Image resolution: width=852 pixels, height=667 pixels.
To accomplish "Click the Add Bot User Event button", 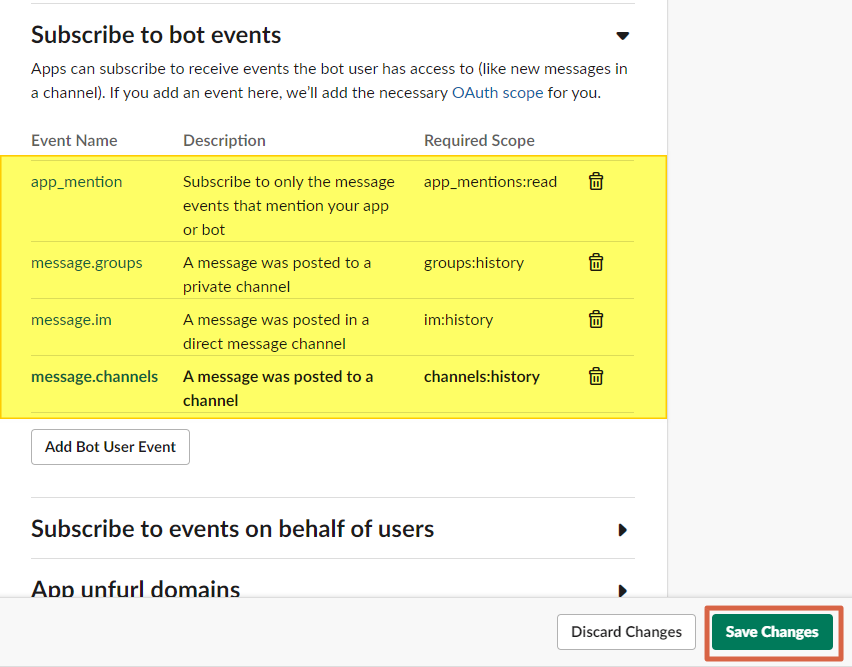I will (x=110, y=447).
